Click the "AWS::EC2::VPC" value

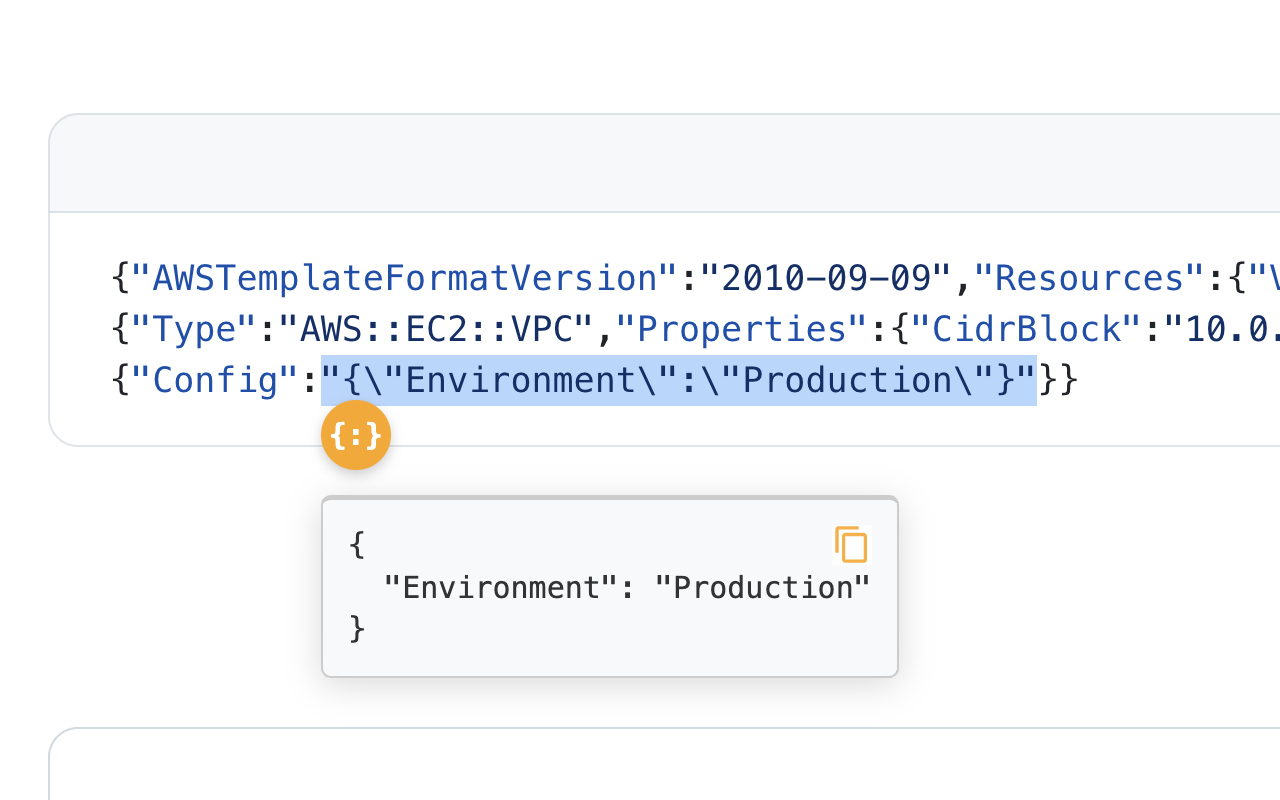[435, 329]
